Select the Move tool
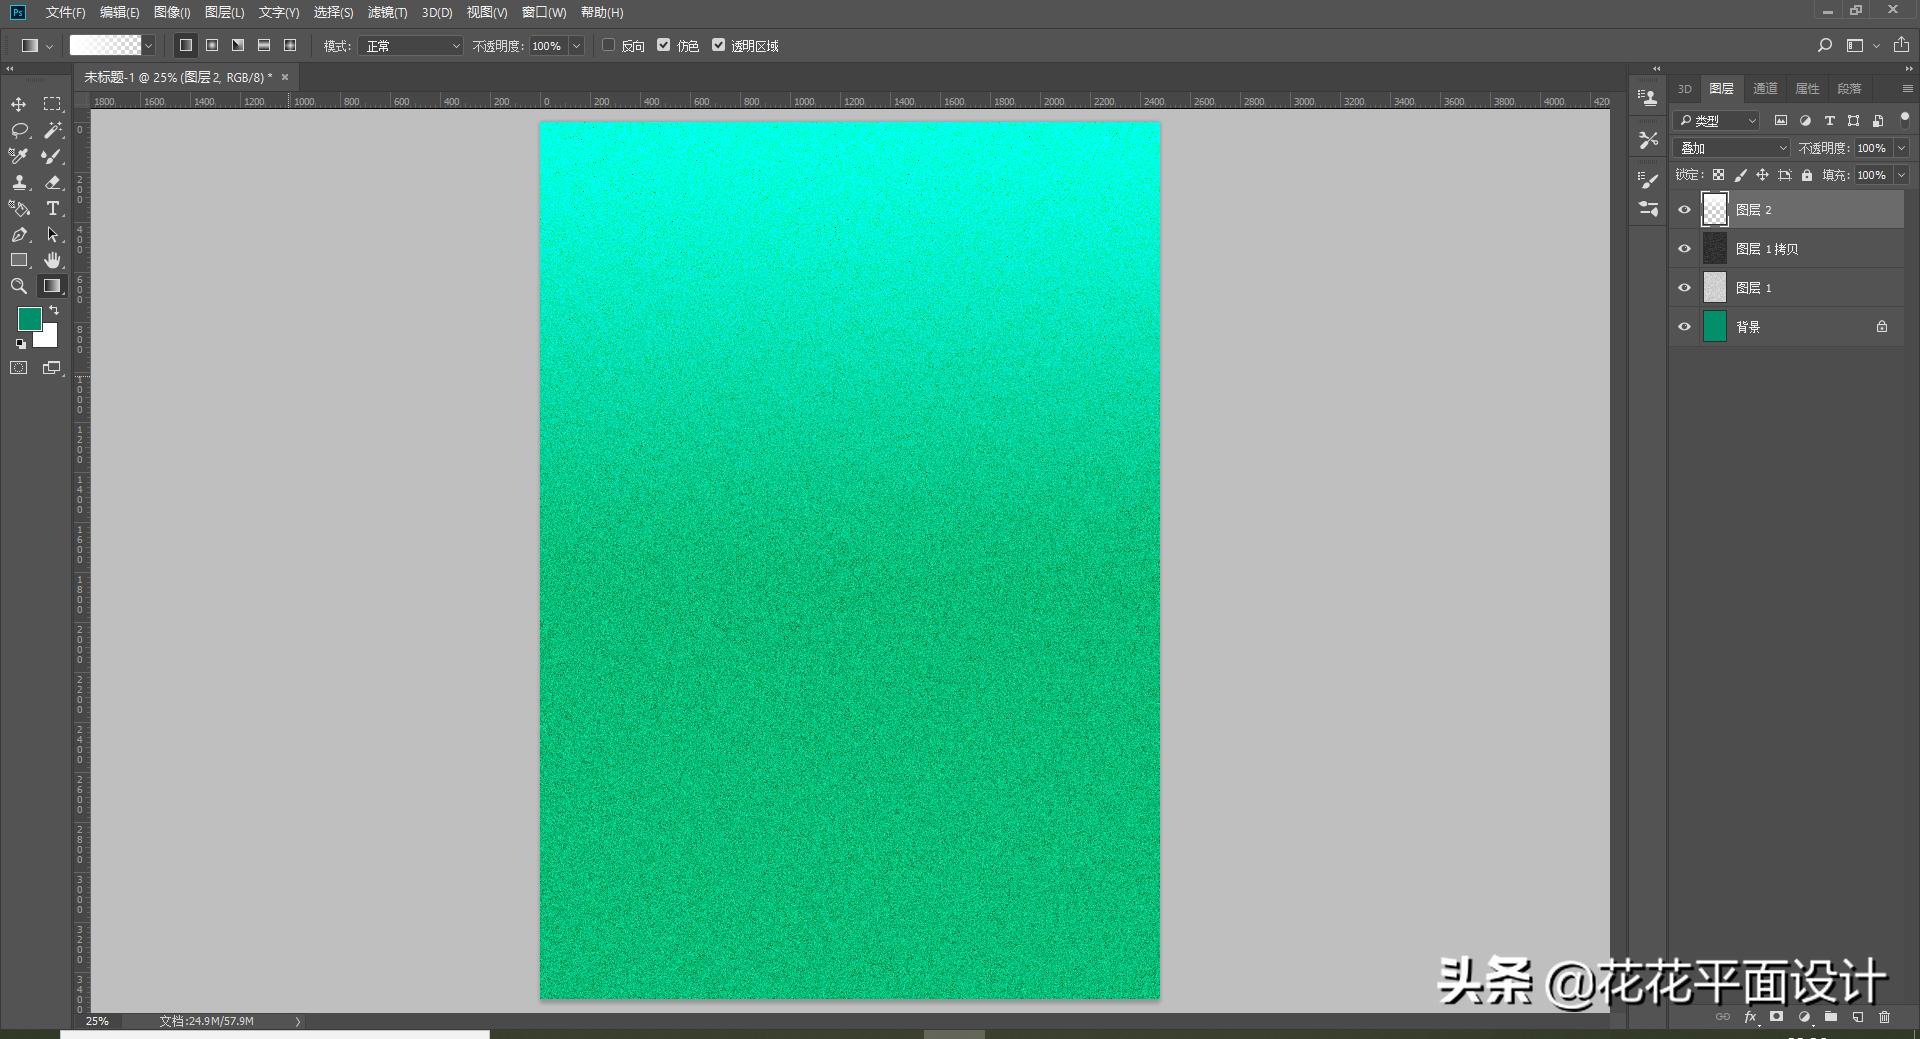Image resolution: width=1920 pixels, height=1039 pixels. [x=19, y=105]
